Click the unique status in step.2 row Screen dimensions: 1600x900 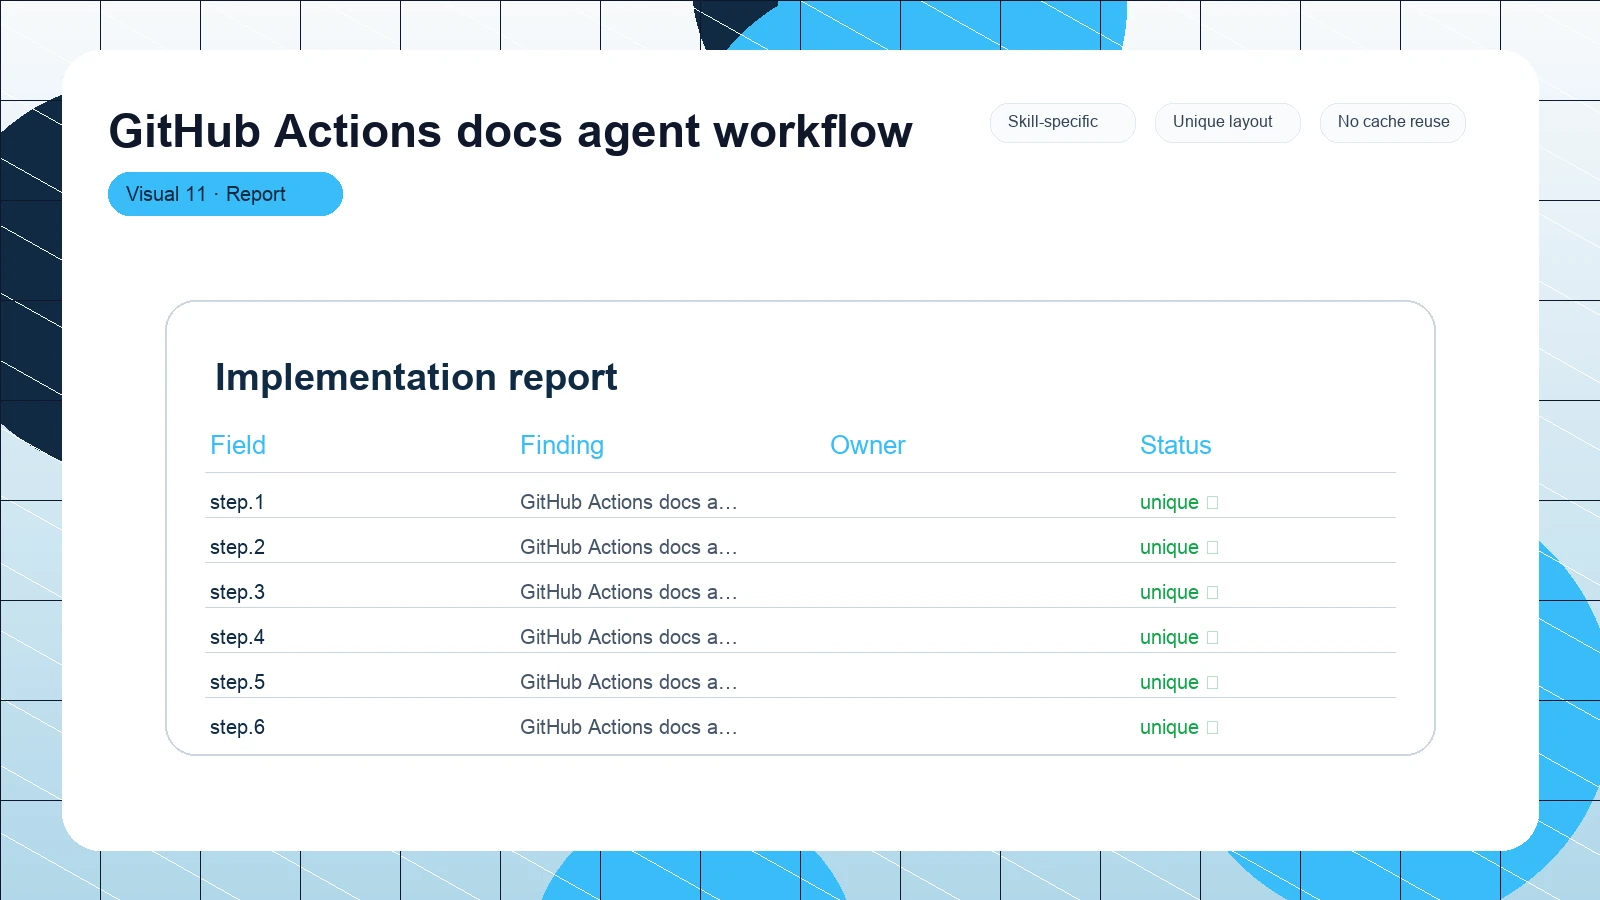pos(1169,547)
